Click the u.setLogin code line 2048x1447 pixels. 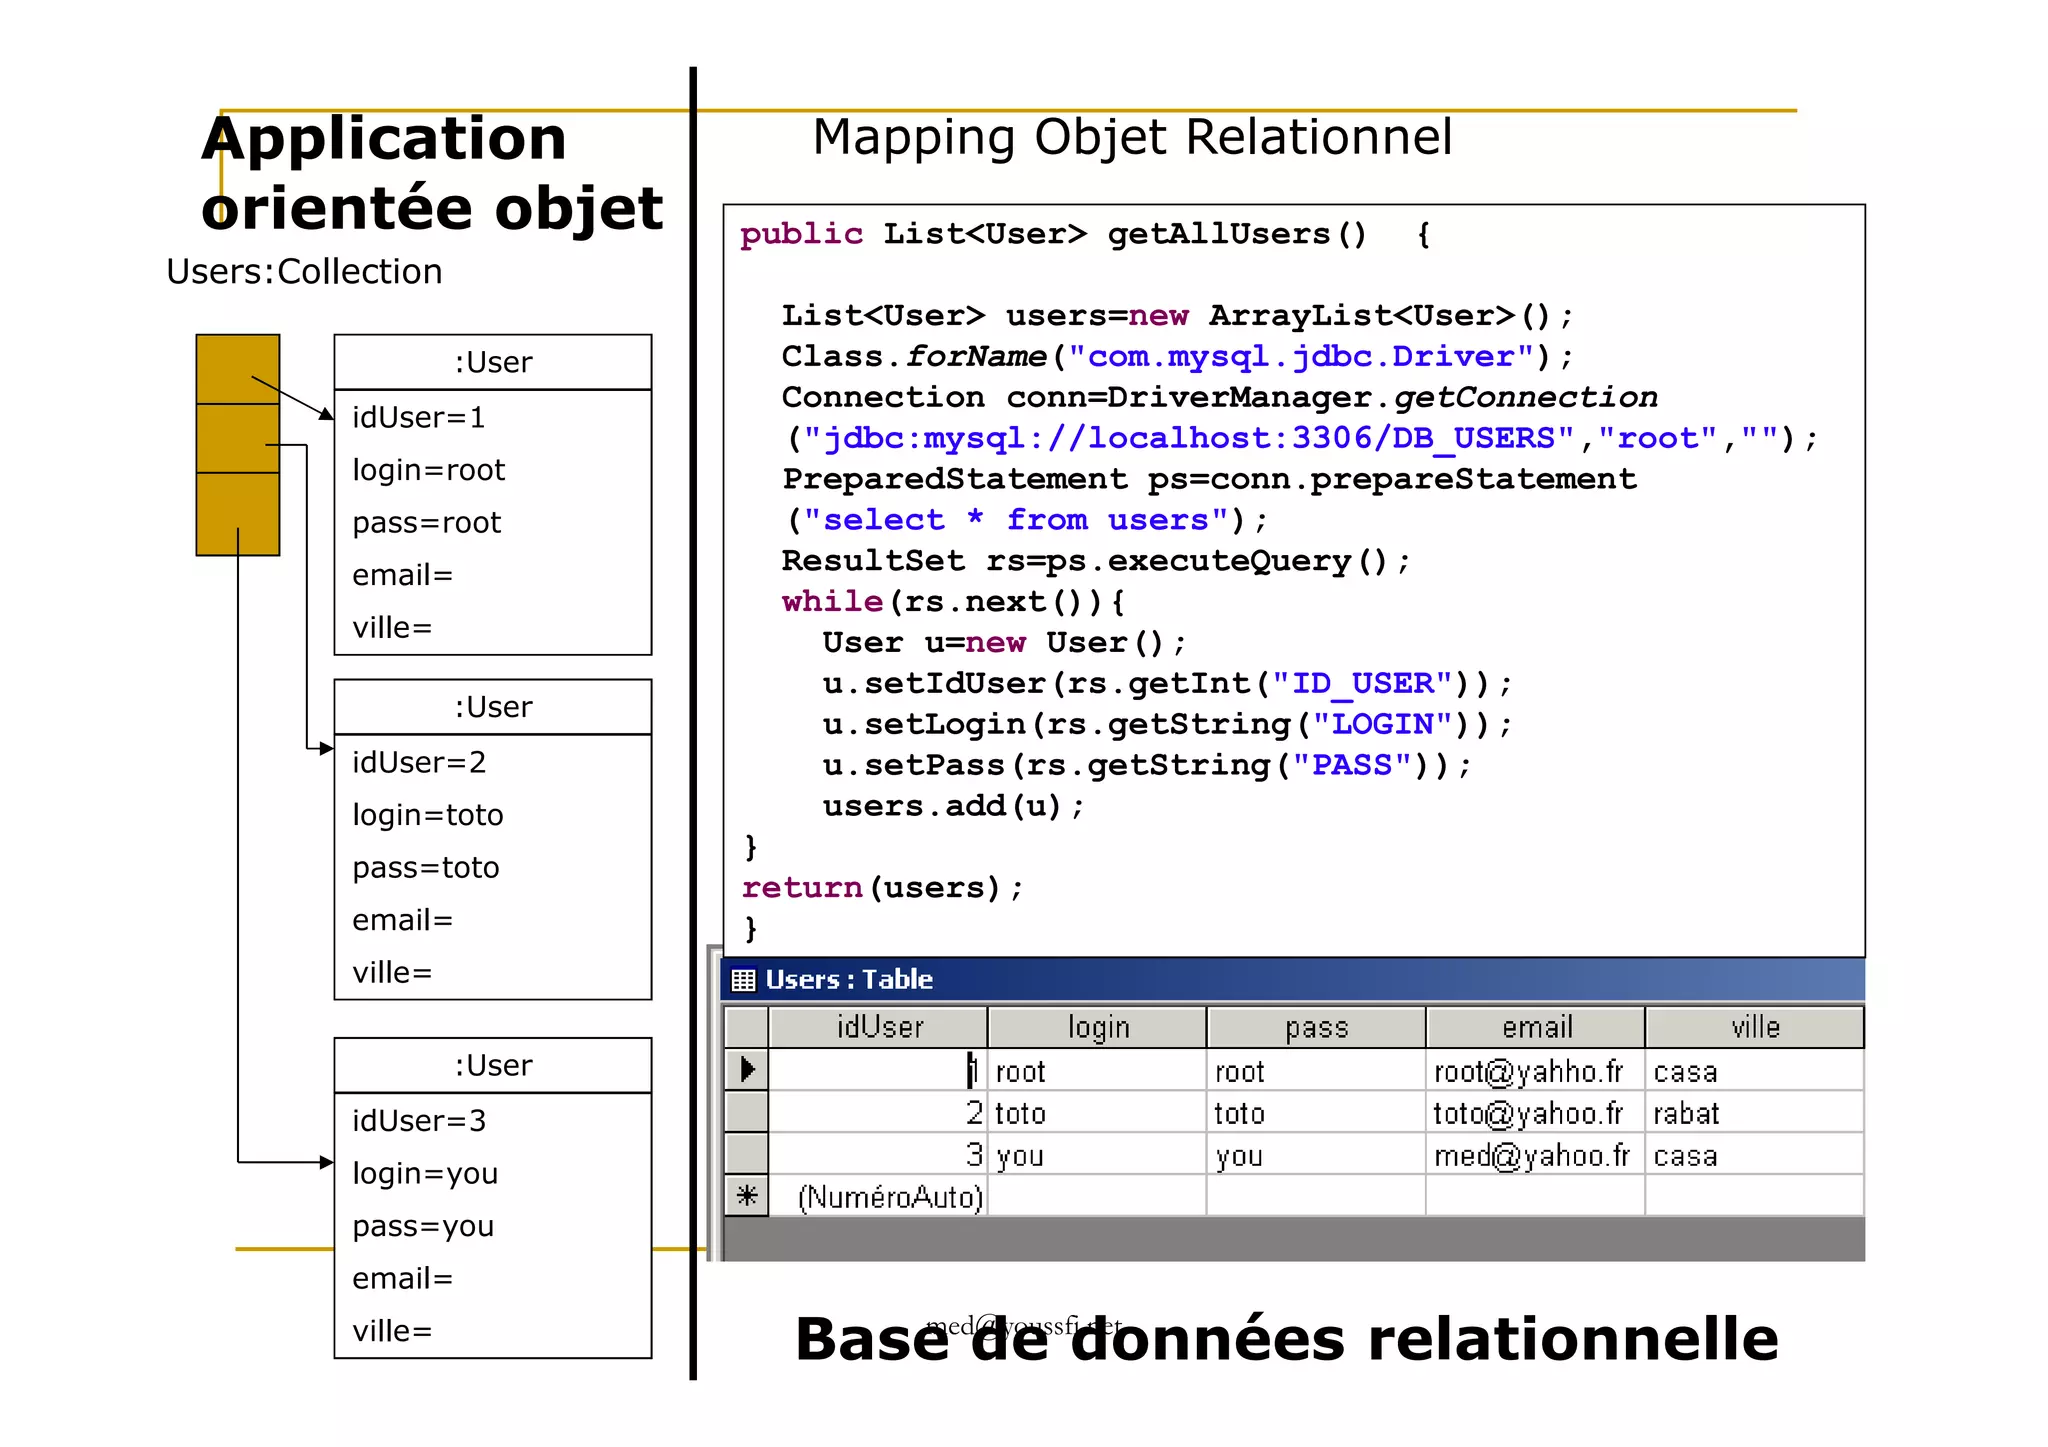pos(1167,725)
